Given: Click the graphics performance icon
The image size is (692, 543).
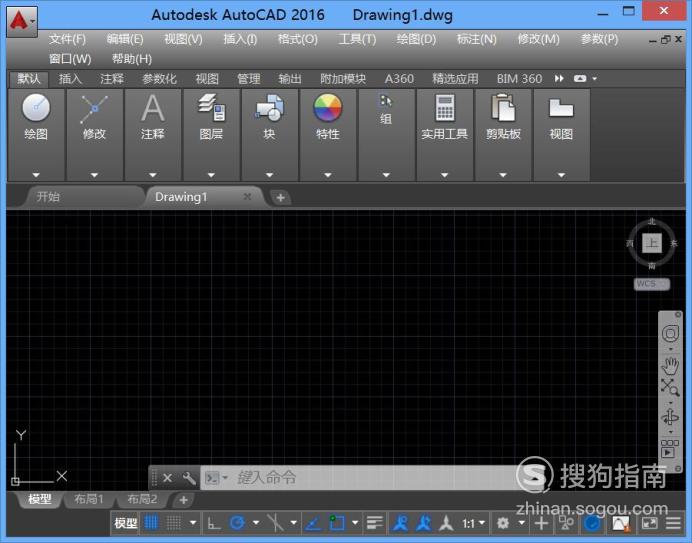Looking at the screenshot, I should click(x=621, y=524).
